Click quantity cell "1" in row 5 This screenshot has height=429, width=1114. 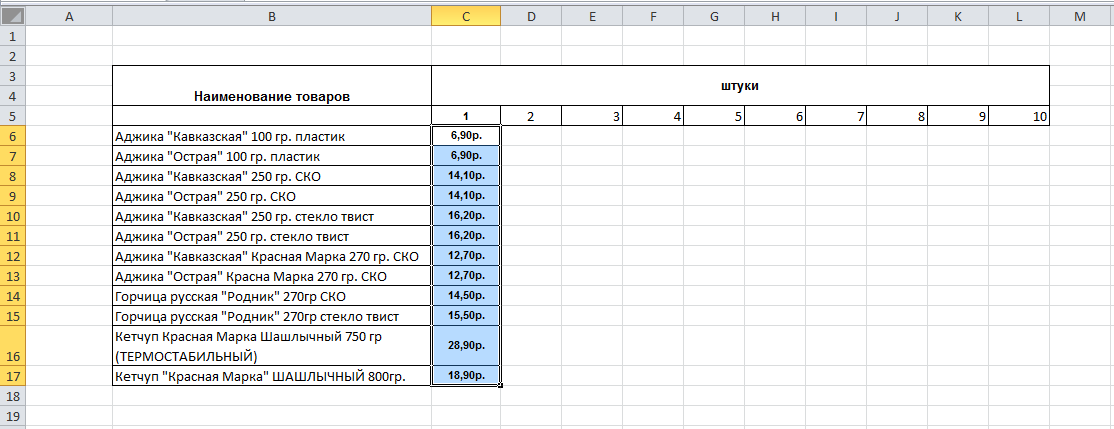click(466, 116)
